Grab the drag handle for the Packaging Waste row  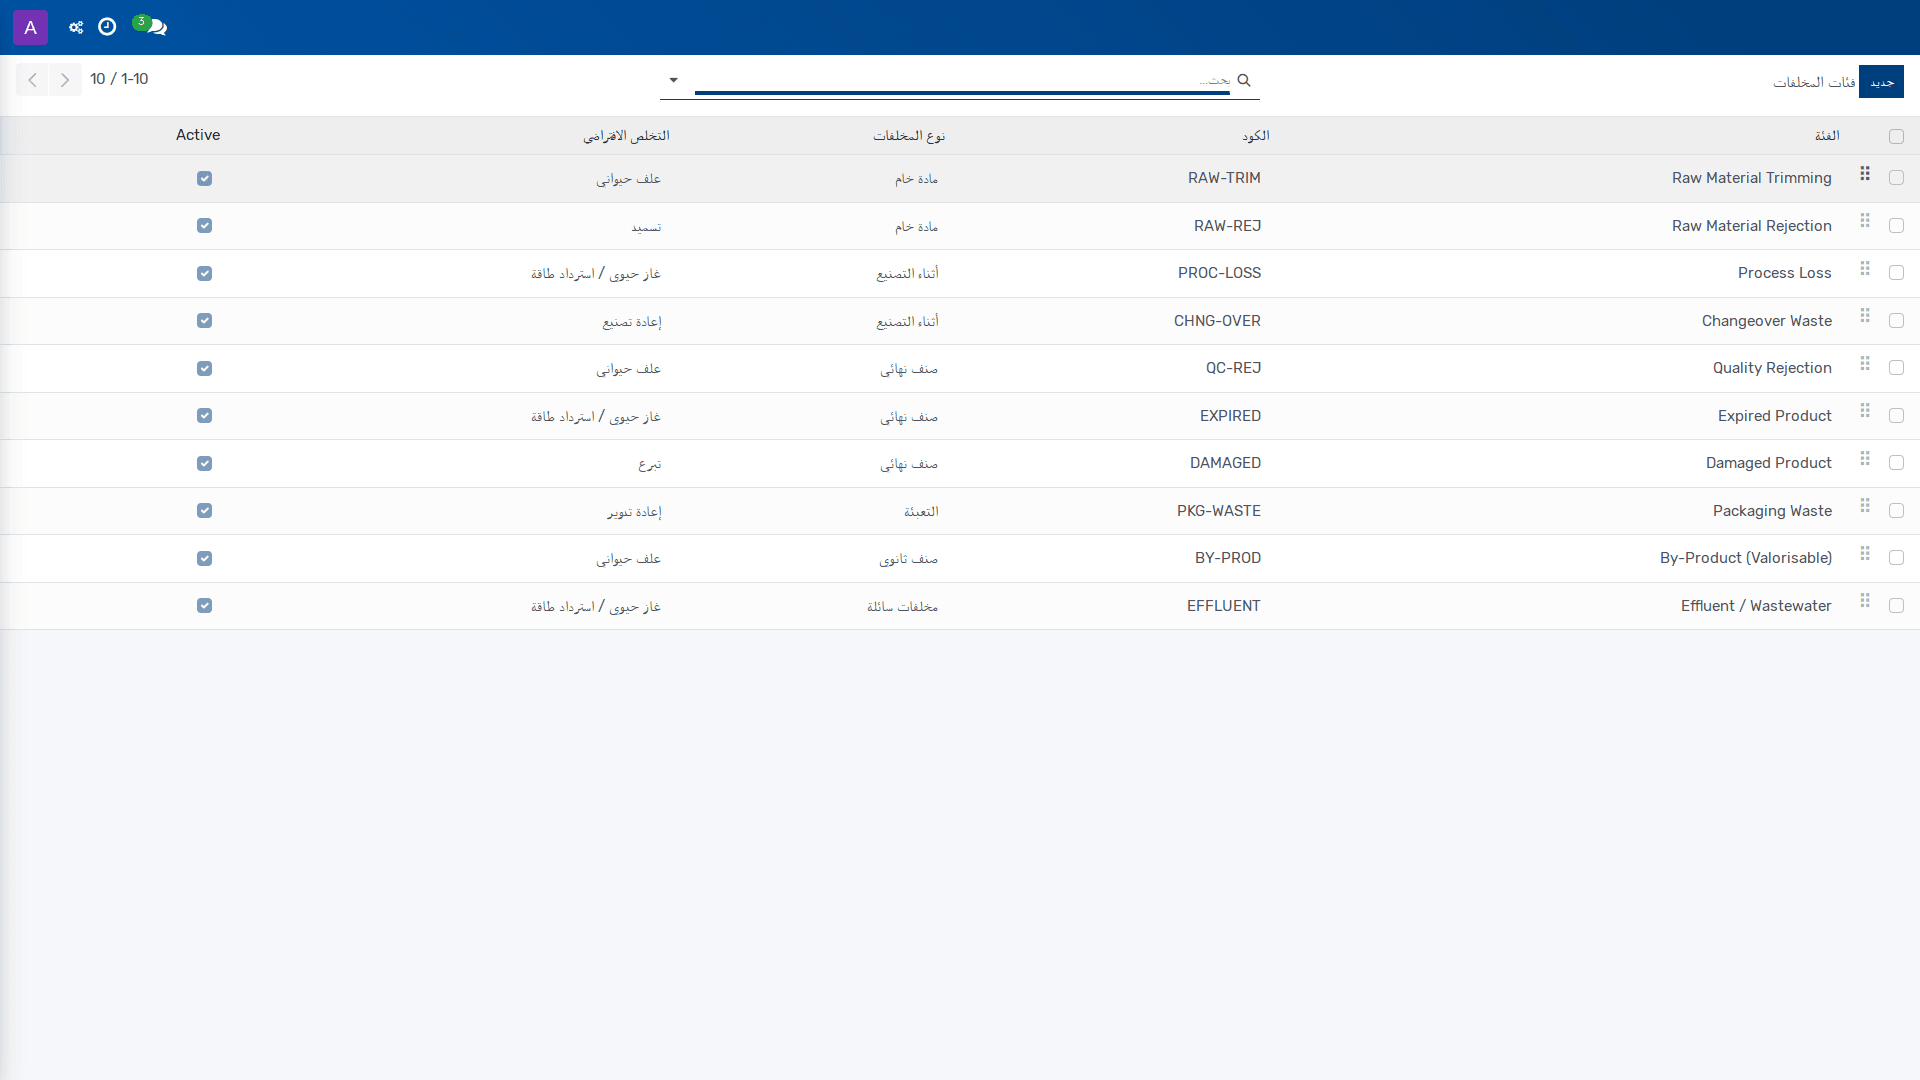1865,506
